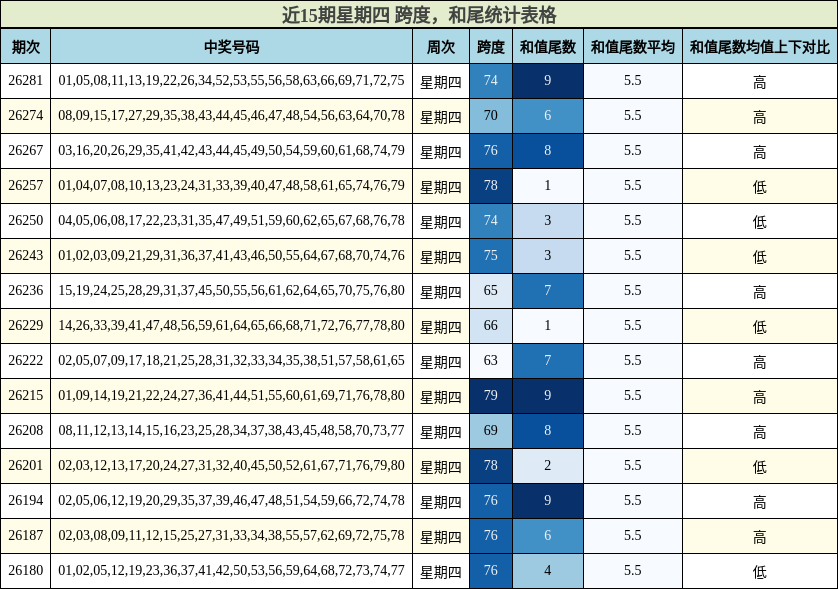
Task: Select winning numbers starting 01,02,05,12,19
Action: (231, 571)
